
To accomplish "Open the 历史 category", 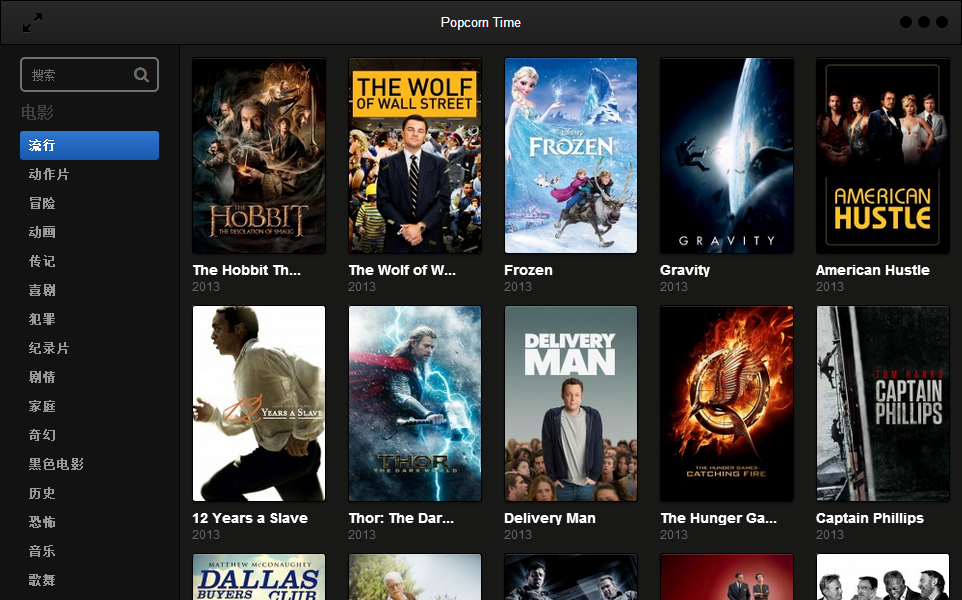I will pos(42,493).
